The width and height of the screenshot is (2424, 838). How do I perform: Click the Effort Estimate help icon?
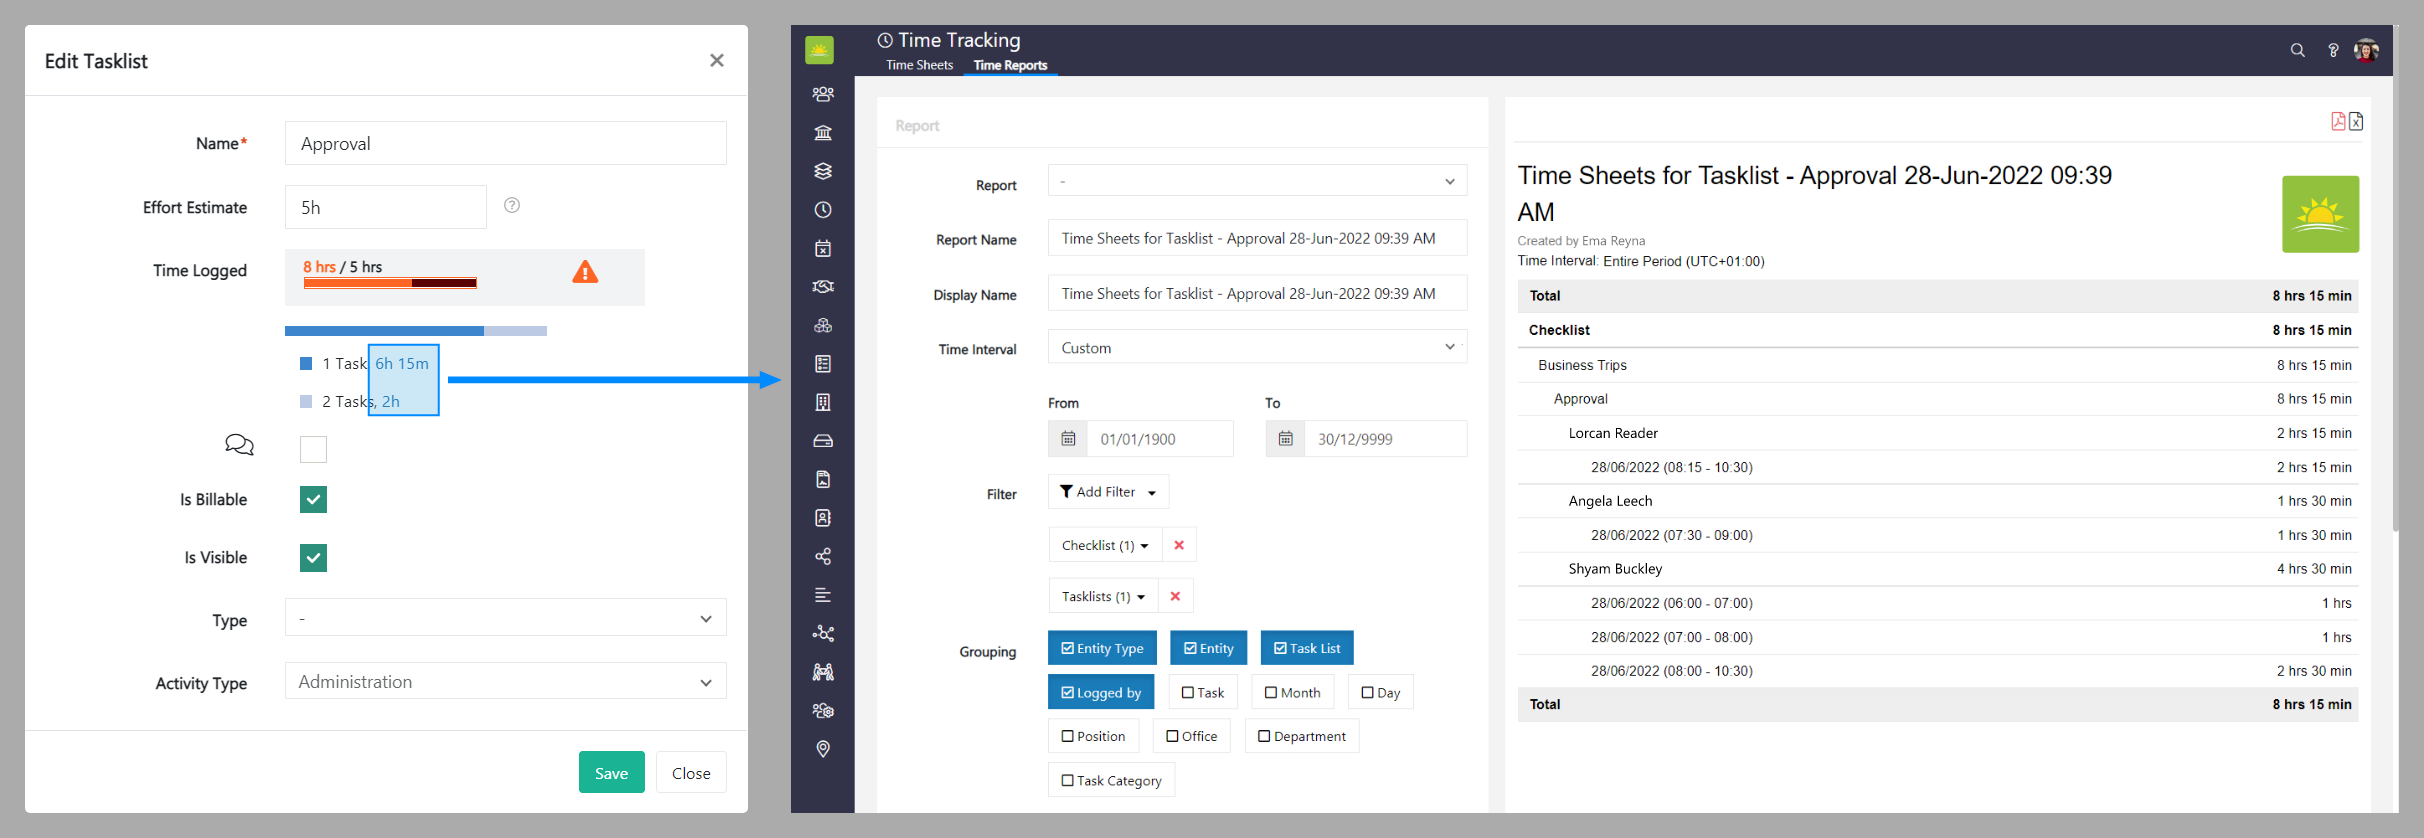[512, 205]
